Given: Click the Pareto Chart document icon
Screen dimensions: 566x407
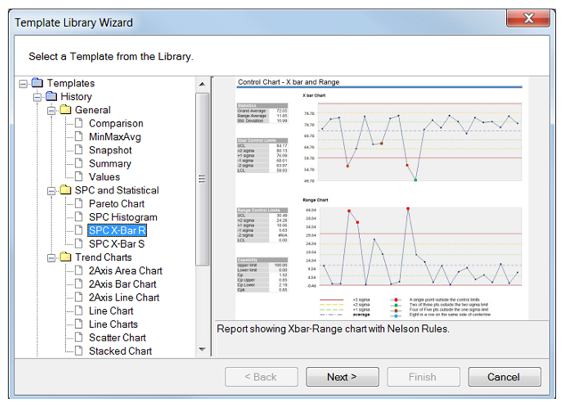Looking at the screenshot, I should pyautogui.click(x=79, y=204).
